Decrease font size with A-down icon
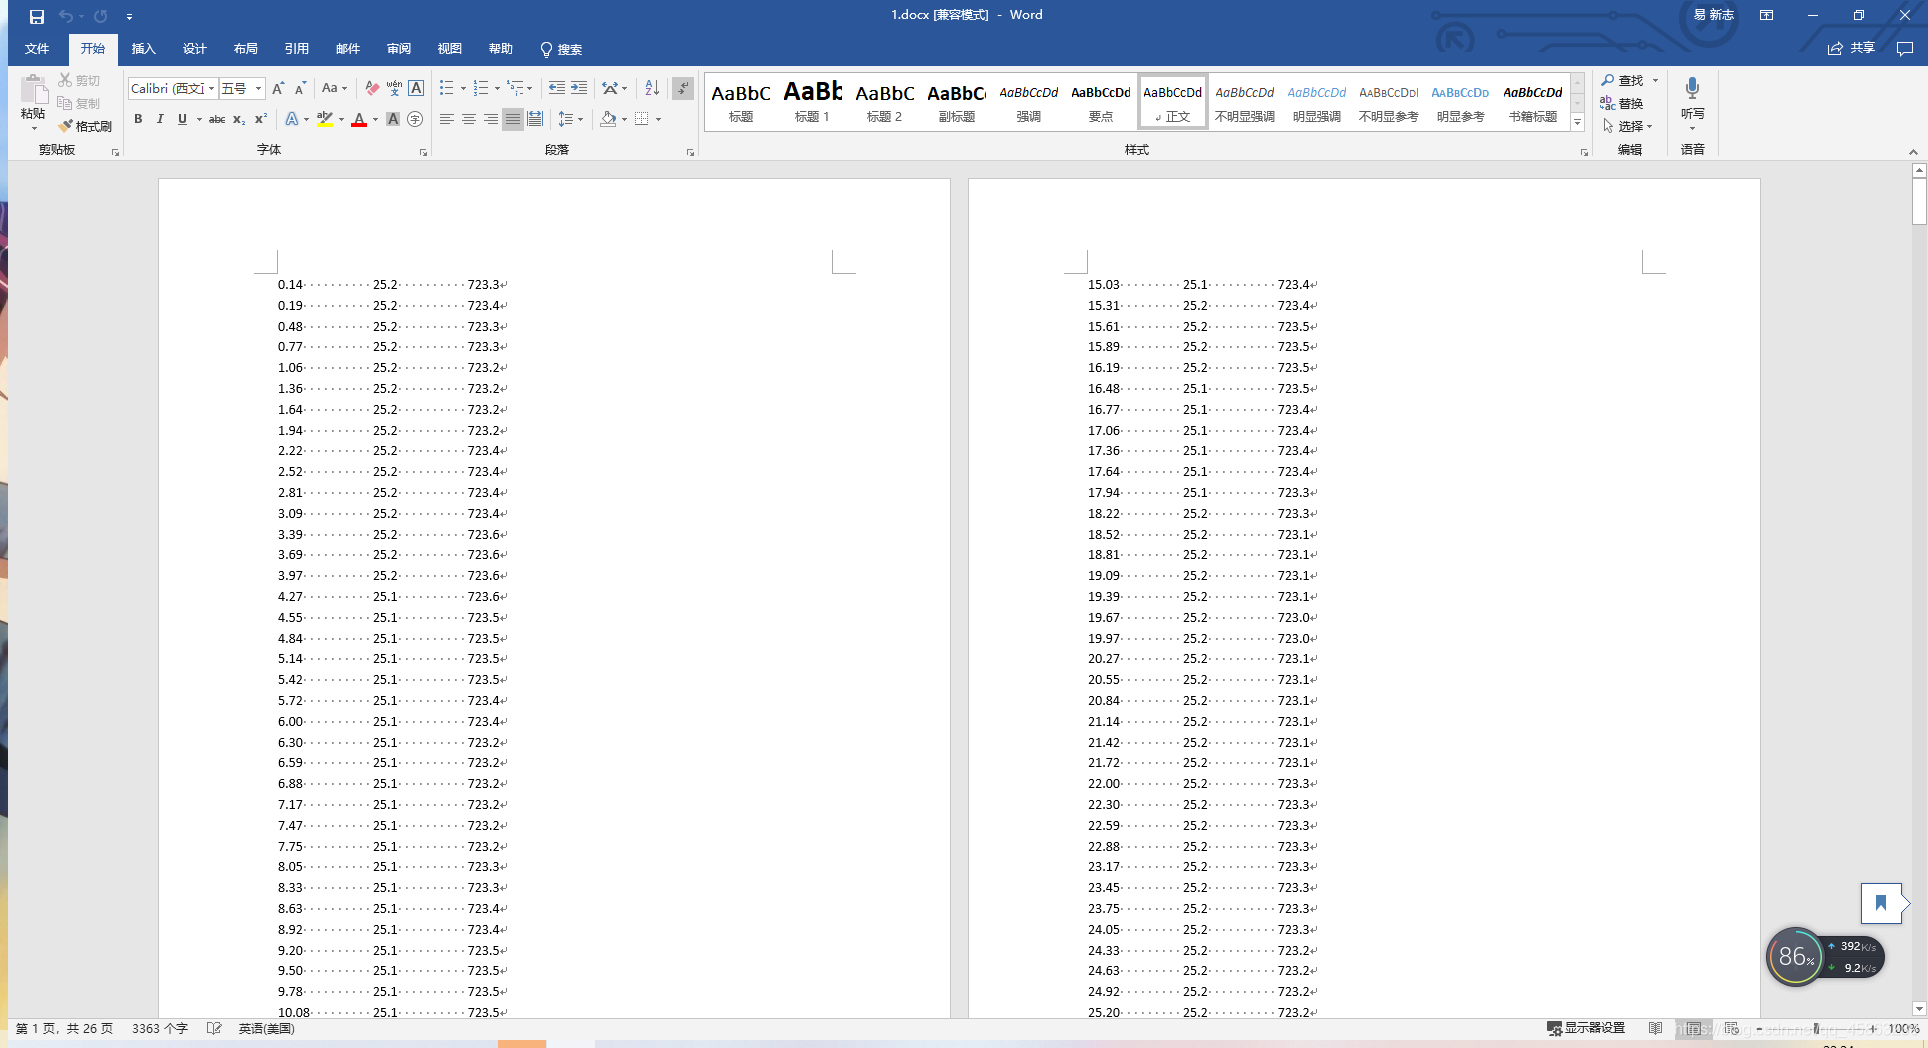The width and height of the screenshot is (1928, 1048). [300, 88]
